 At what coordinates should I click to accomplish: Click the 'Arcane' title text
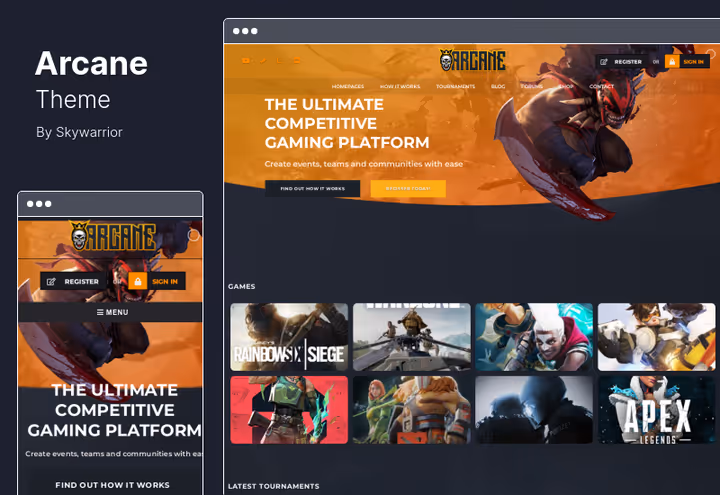91,63
